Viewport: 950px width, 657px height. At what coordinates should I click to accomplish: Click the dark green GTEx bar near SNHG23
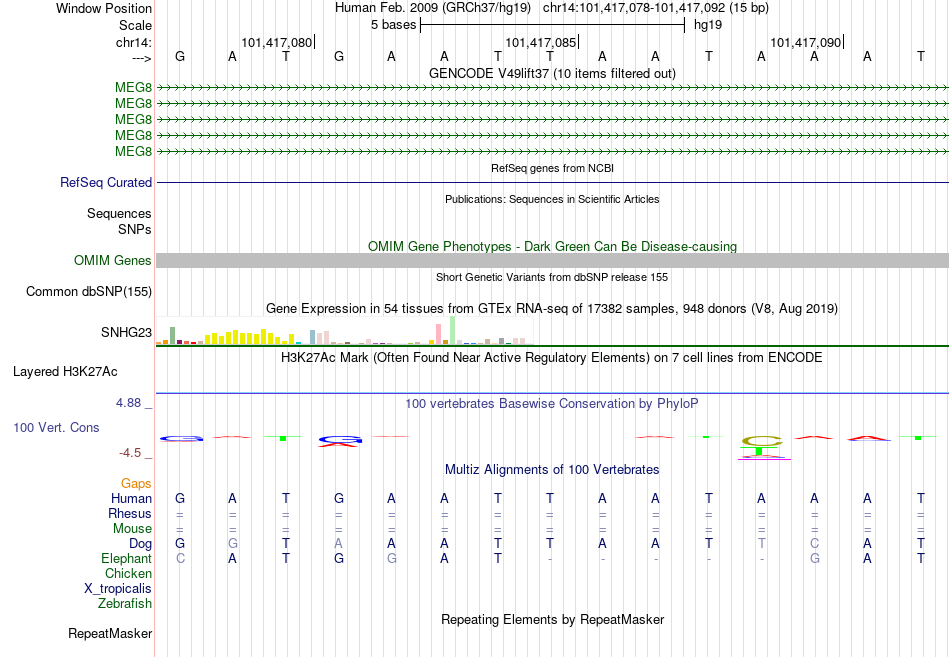point(172,335)
